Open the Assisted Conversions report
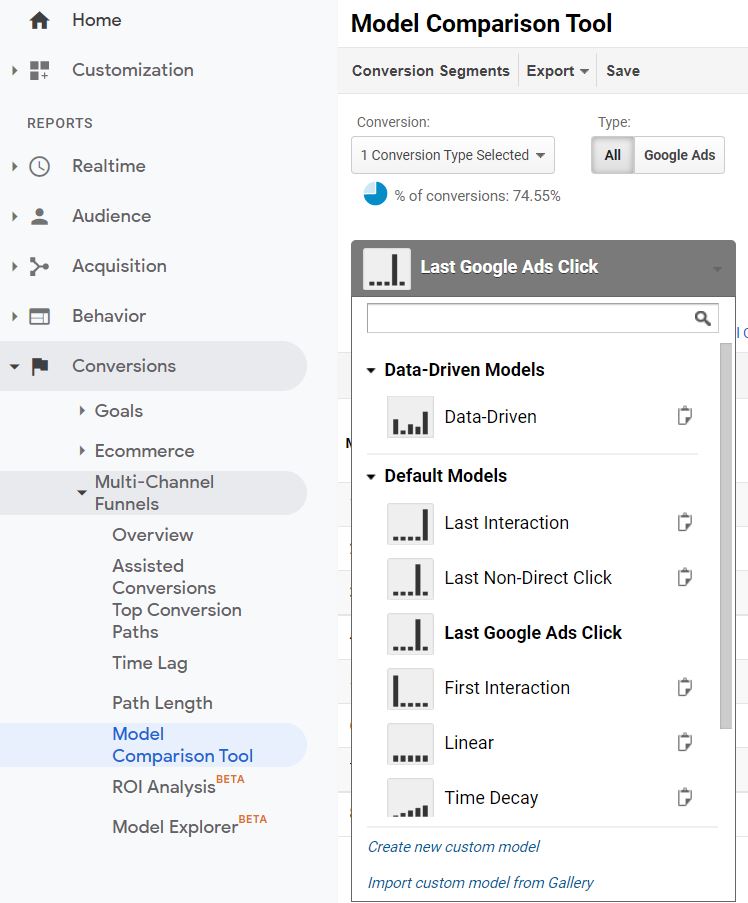The width and height of the screenshot is (748, 903). [163, 577]
